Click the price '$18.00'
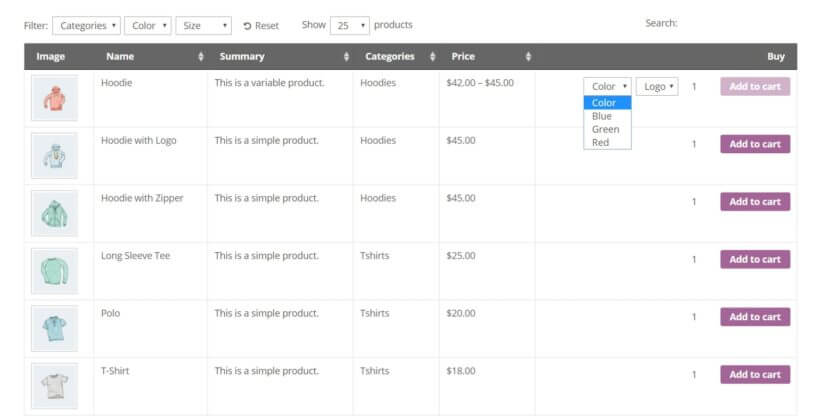 461,370
